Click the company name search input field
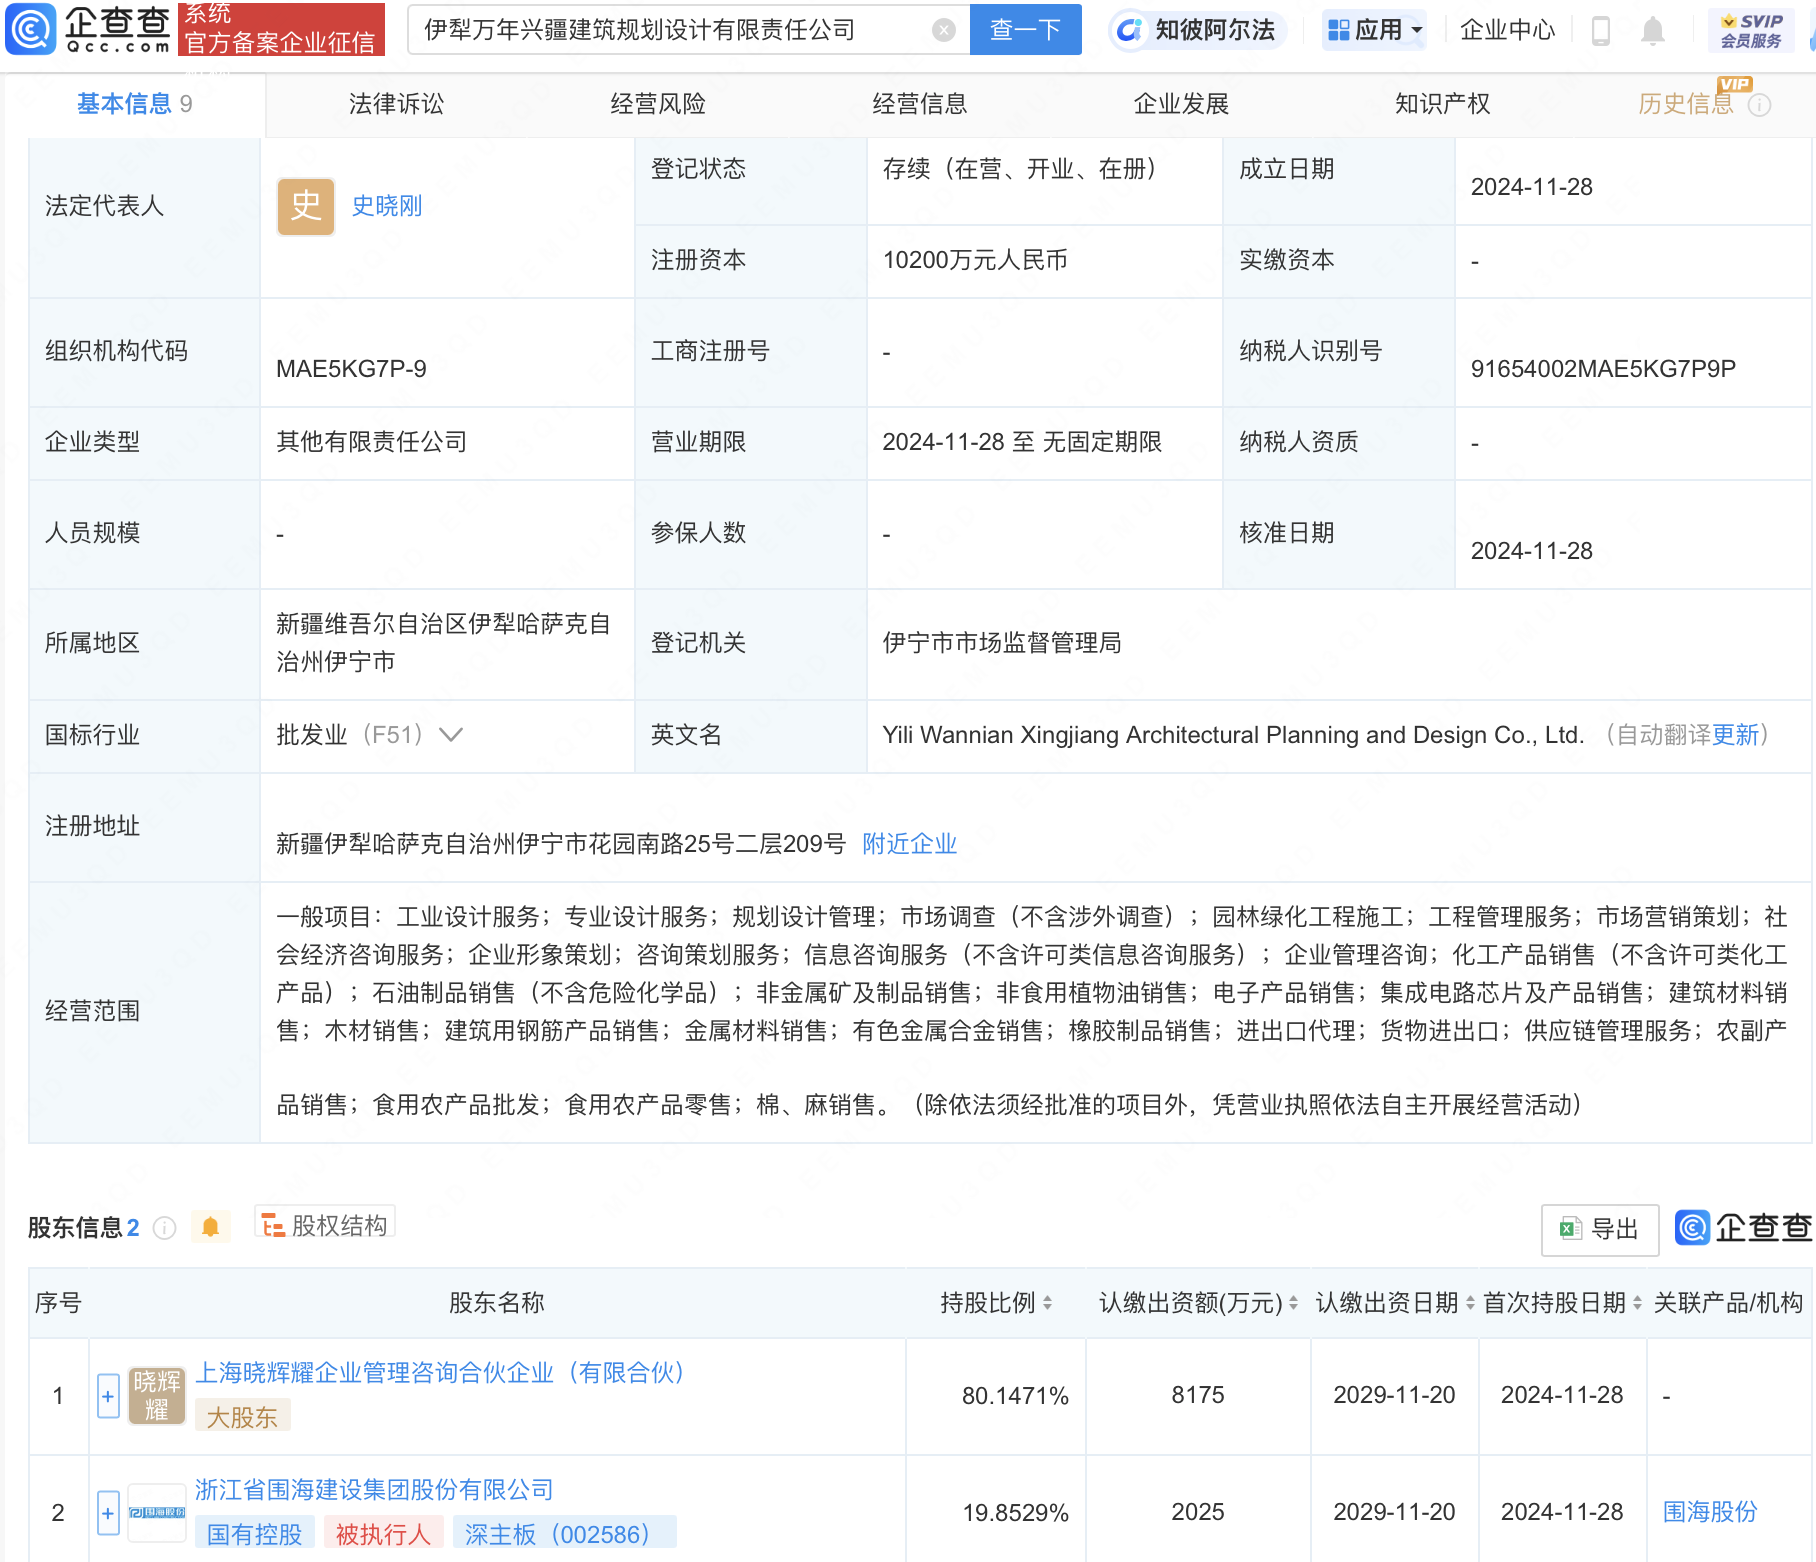 (x=670, y=30)
